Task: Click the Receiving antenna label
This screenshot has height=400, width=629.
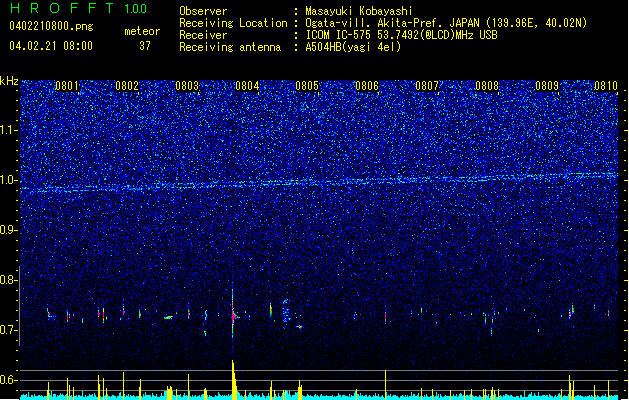Action: (230, 47)
